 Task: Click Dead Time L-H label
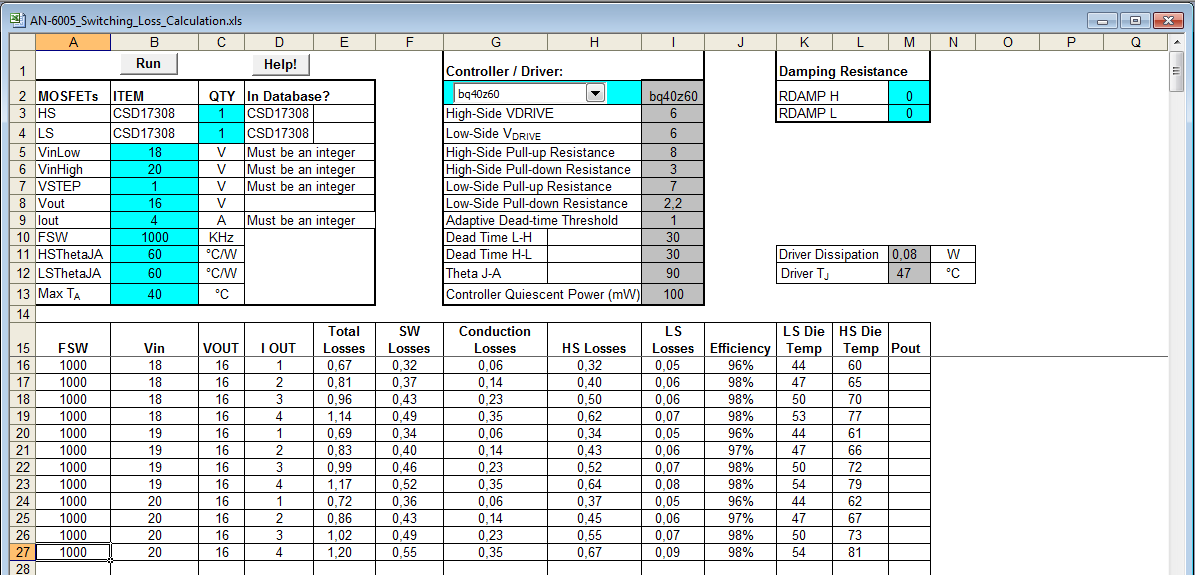(487, 237)
